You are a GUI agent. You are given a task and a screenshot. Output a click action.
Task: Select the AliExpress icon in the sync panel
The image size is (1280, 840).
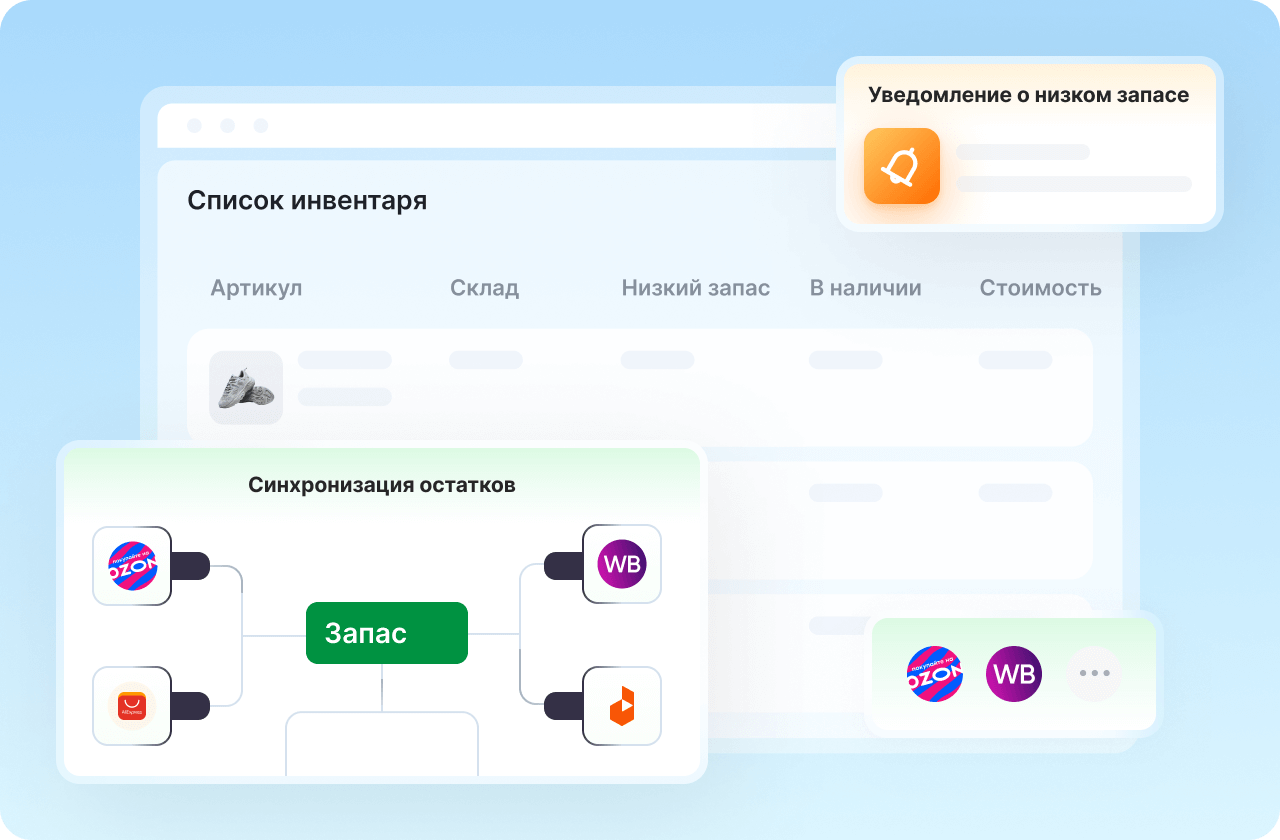(x=132, y=706)
